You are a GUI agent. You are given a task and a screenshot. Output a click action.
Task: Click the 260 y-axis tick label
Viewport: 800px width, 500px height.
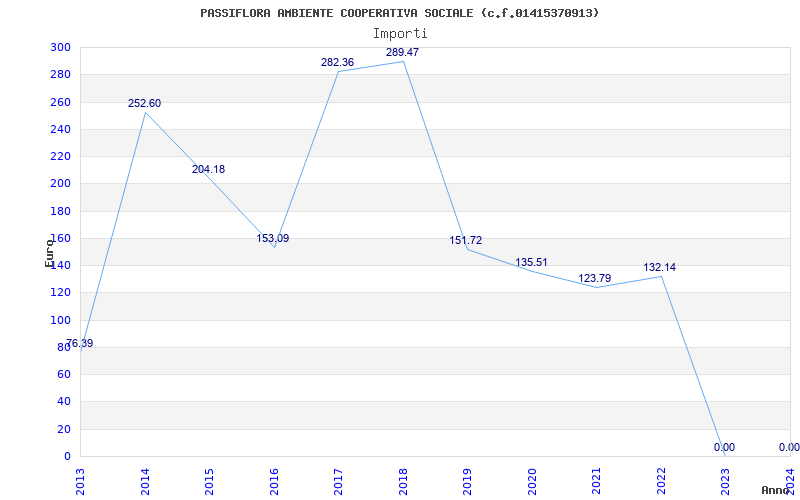click(x=60, y=102)
